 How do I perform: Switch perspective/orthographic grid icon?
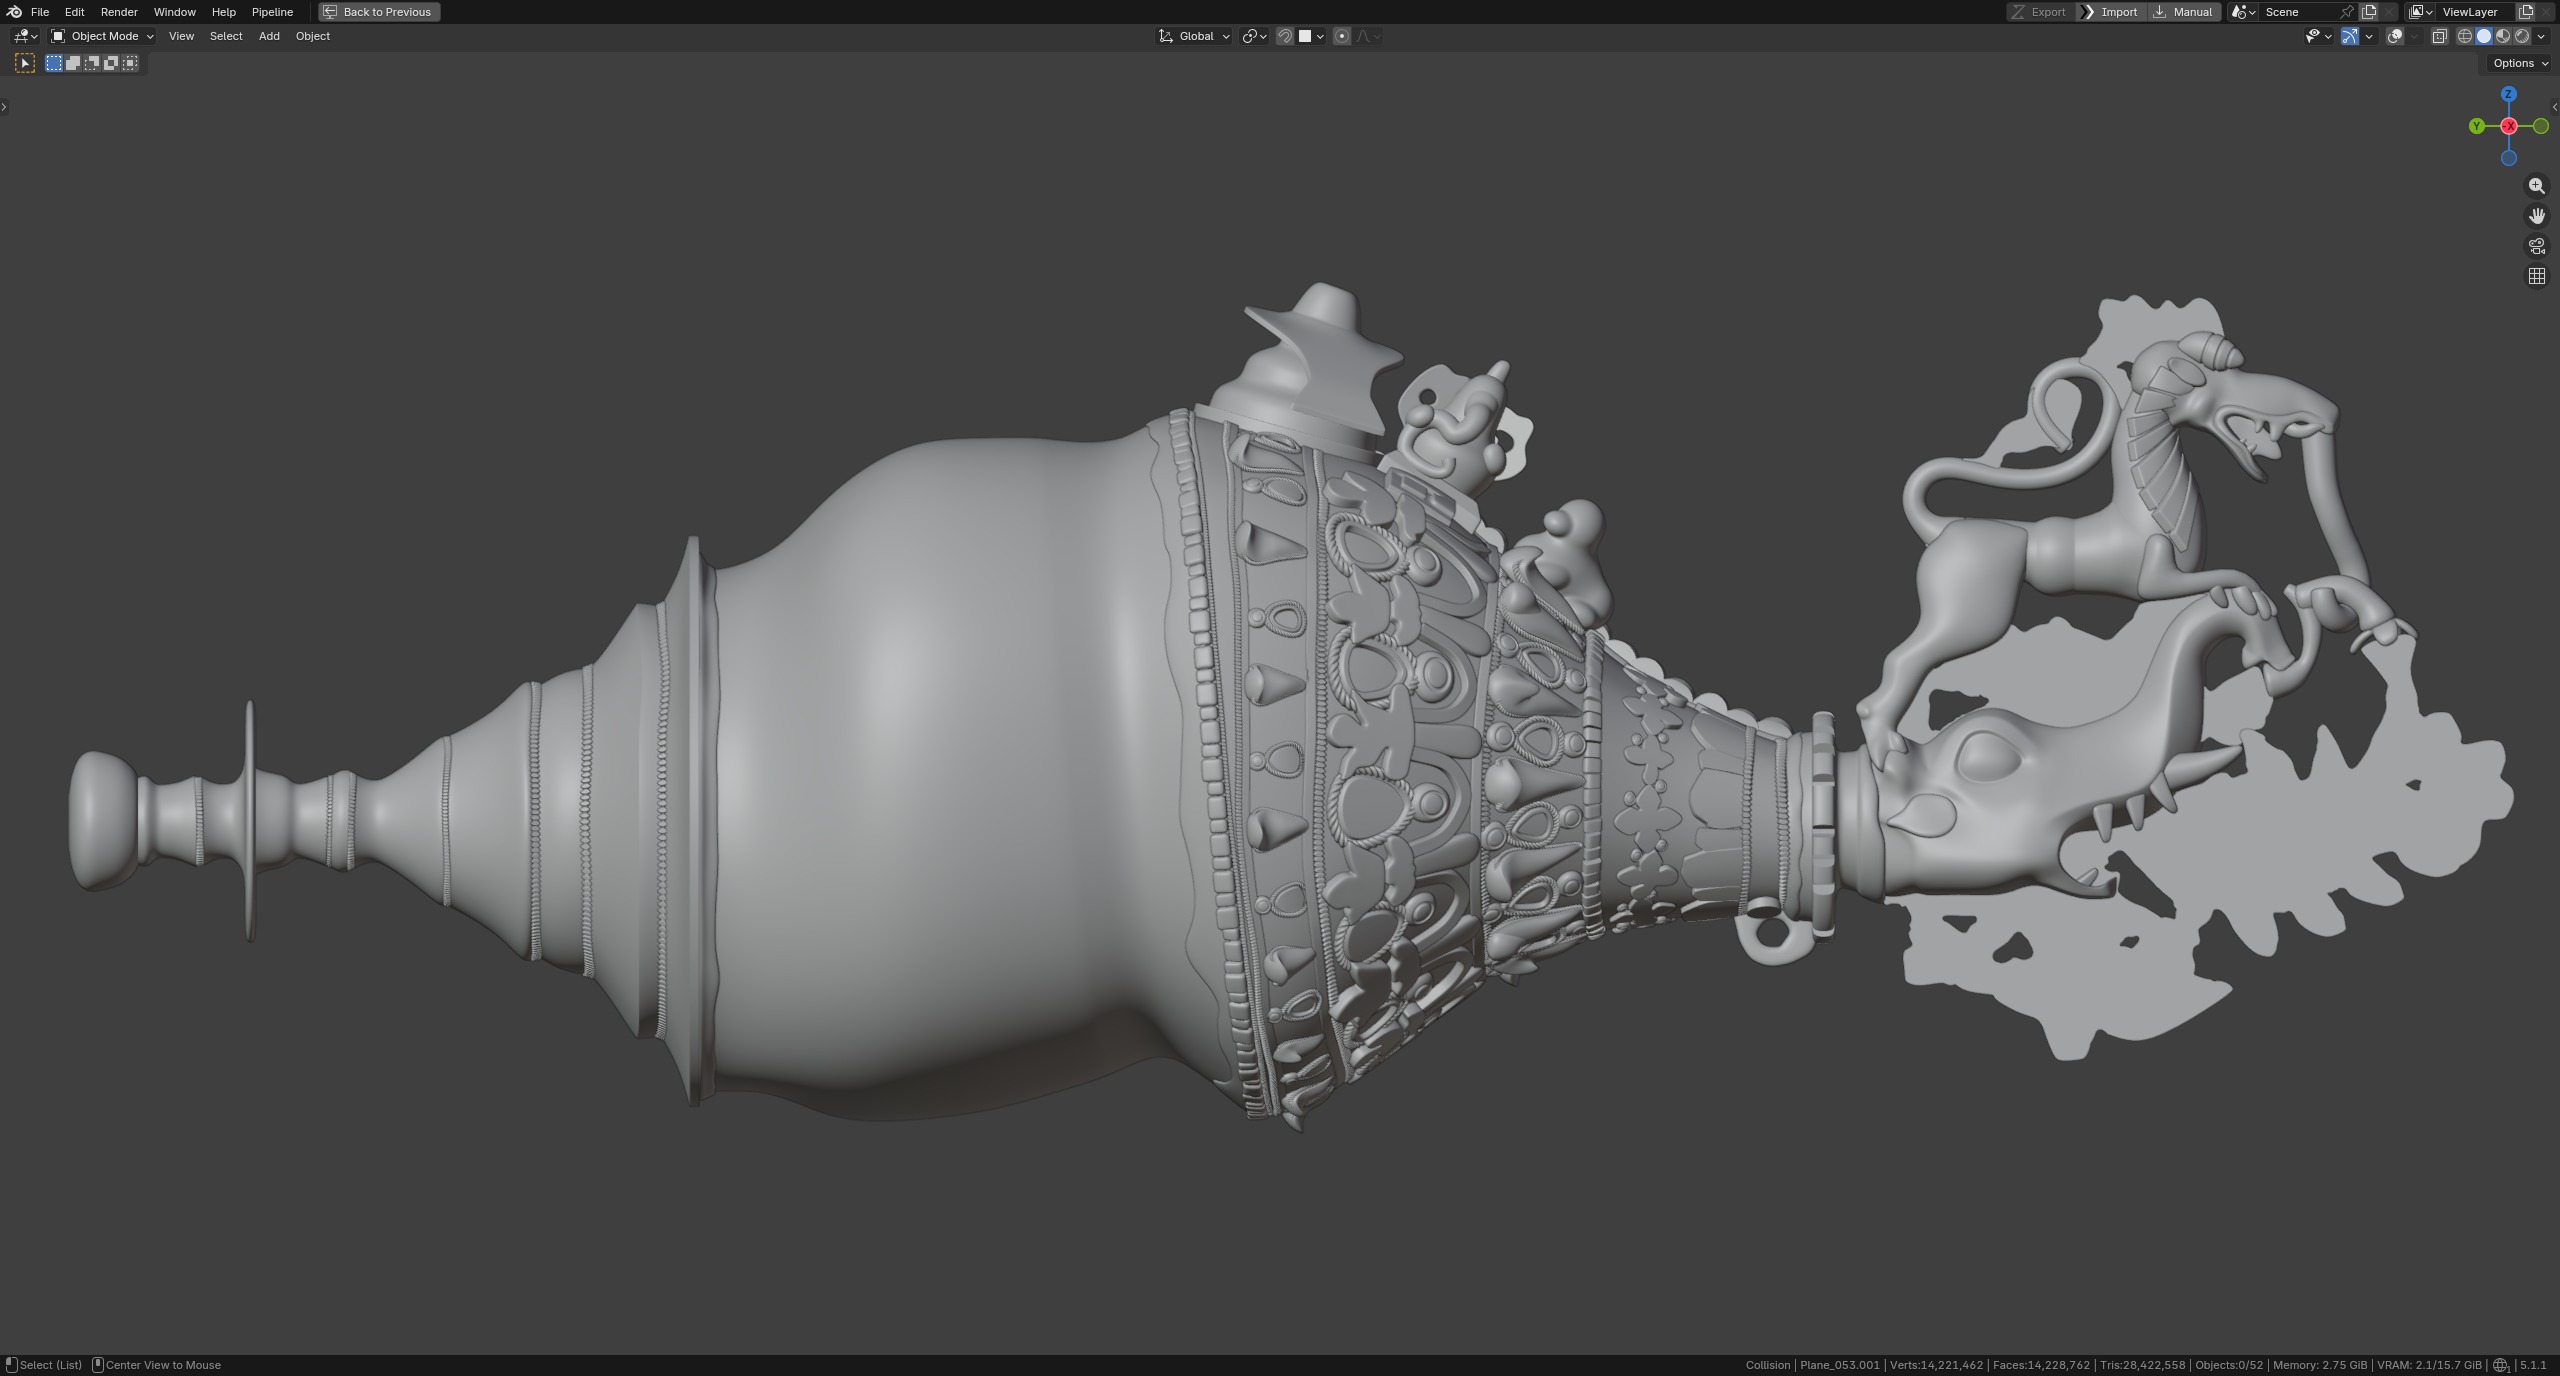pos(2536,276)
